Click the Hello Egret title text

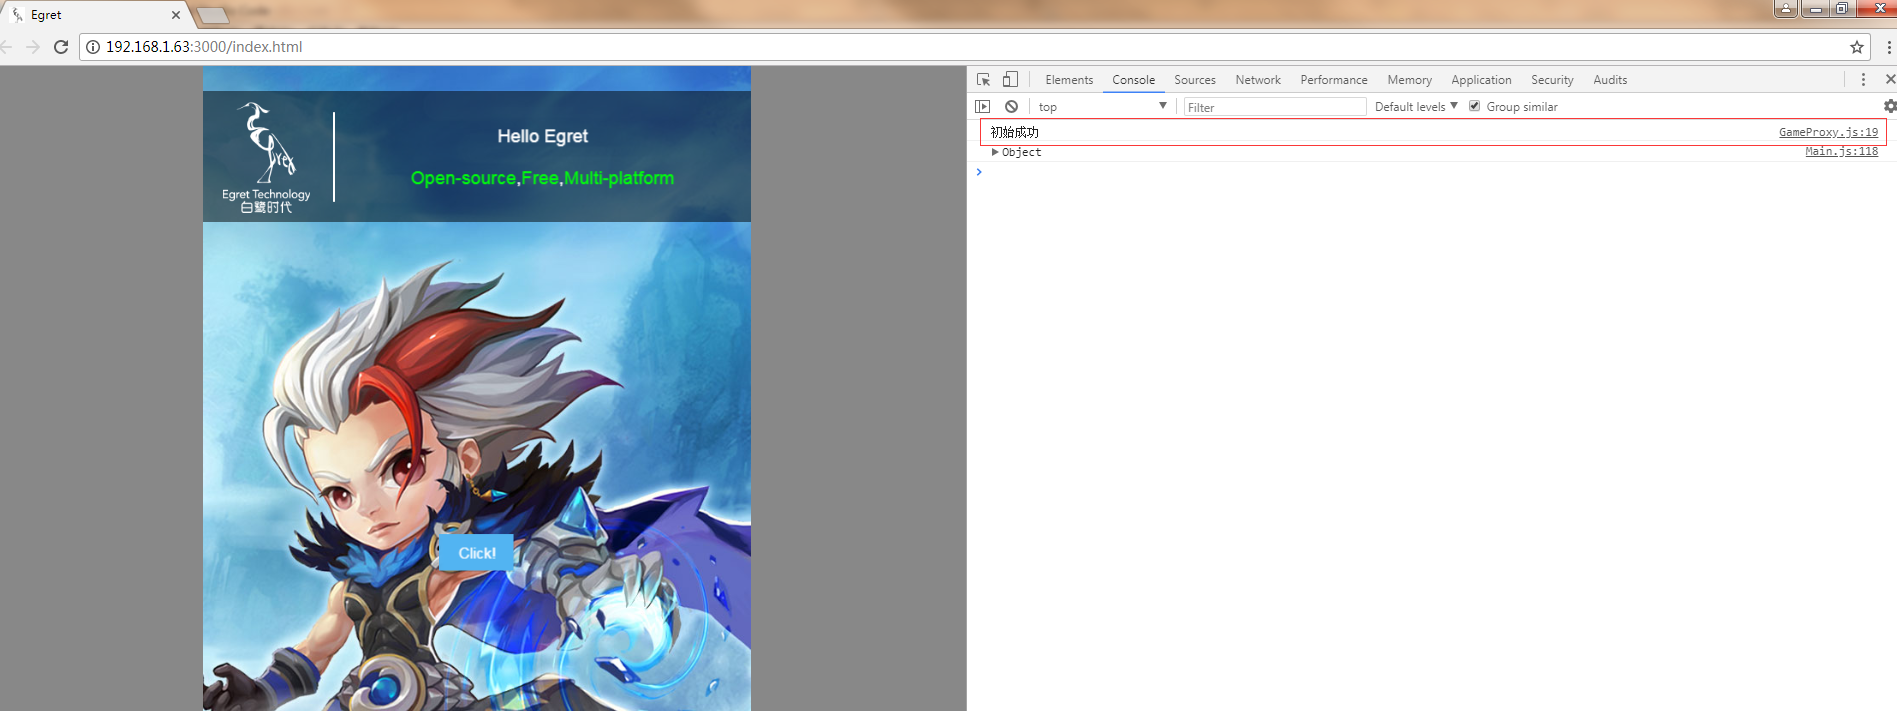coord(543,136)
